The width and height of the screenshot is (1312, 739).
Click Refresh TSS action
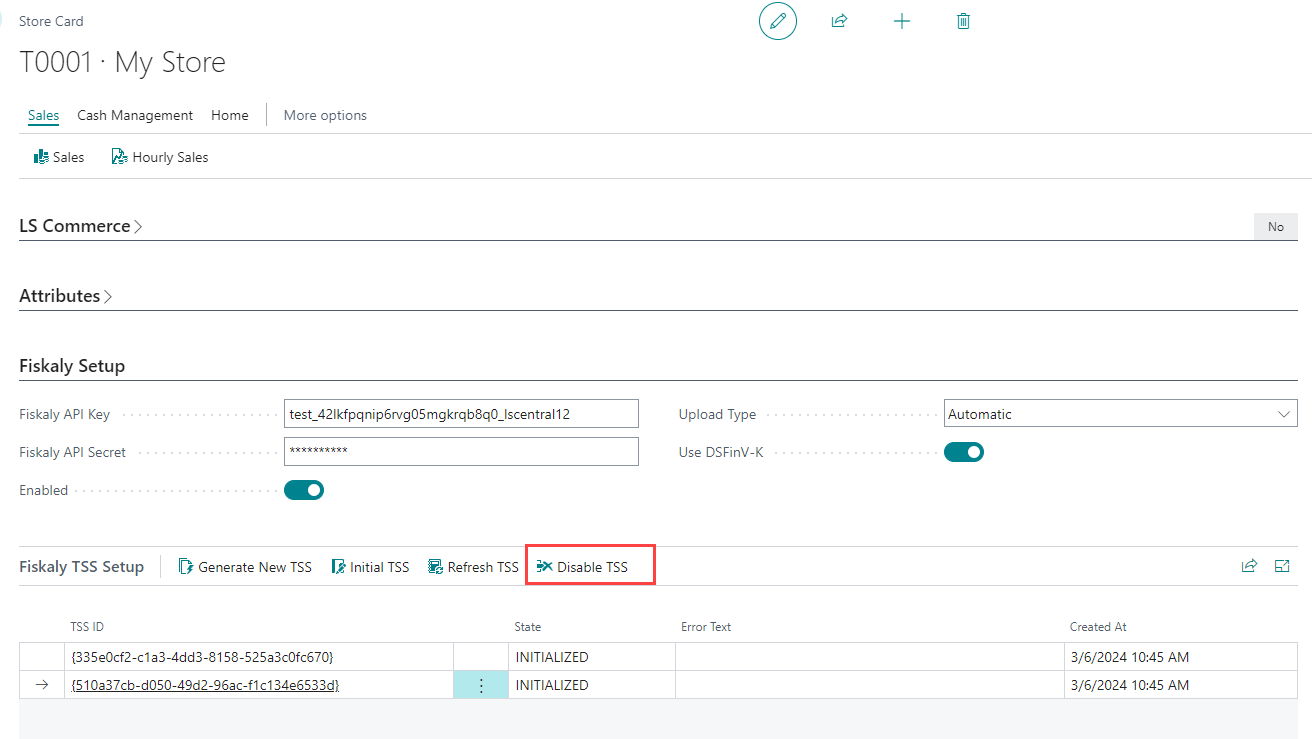tap(473, 567)
